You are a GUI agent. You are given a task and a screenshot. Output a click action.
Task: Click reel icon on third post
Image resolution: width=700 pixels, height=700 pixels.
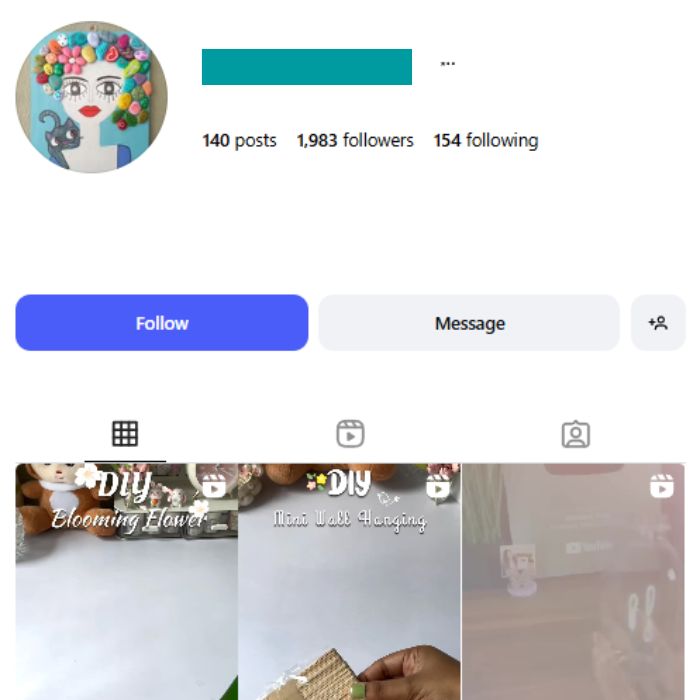661,486
